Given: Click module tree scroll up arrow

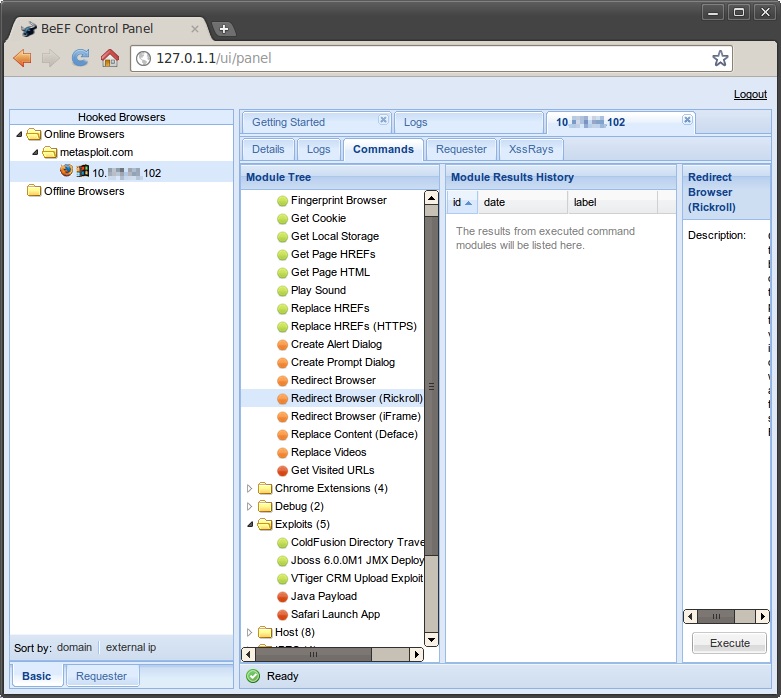Looking at the screenshot, I should tap(431, 198).
